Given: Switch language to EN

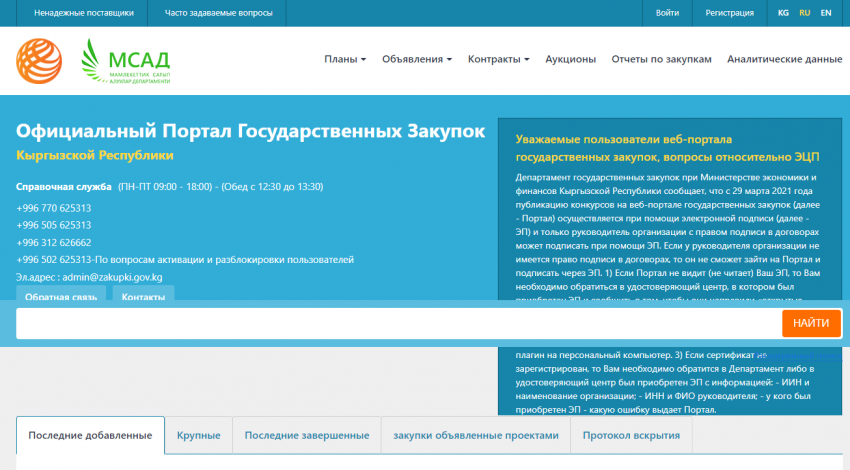Looking at the screenshot, I should click(825, 13).
